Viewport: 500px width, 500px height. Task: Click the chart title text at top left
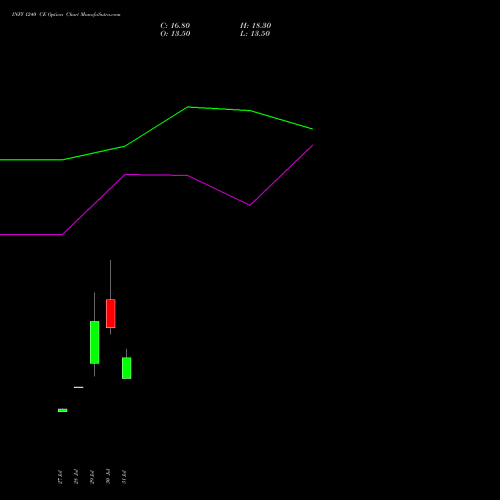(66, 15)
